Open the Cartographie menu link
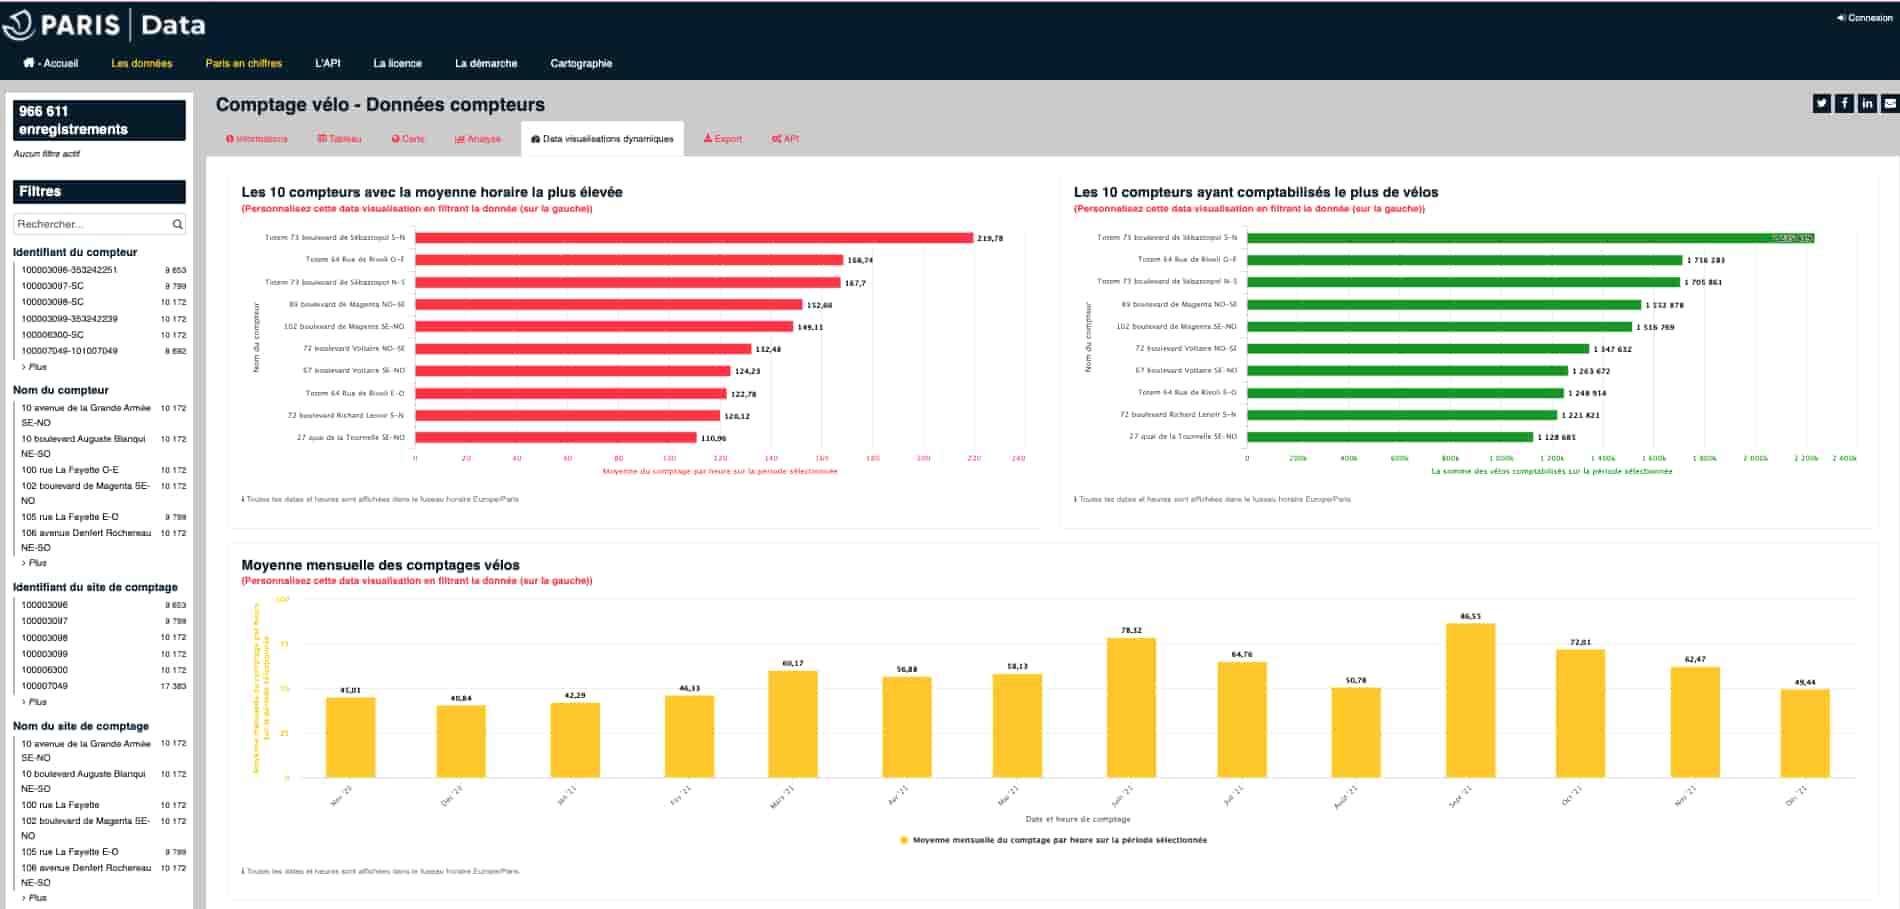 point(581,63)
